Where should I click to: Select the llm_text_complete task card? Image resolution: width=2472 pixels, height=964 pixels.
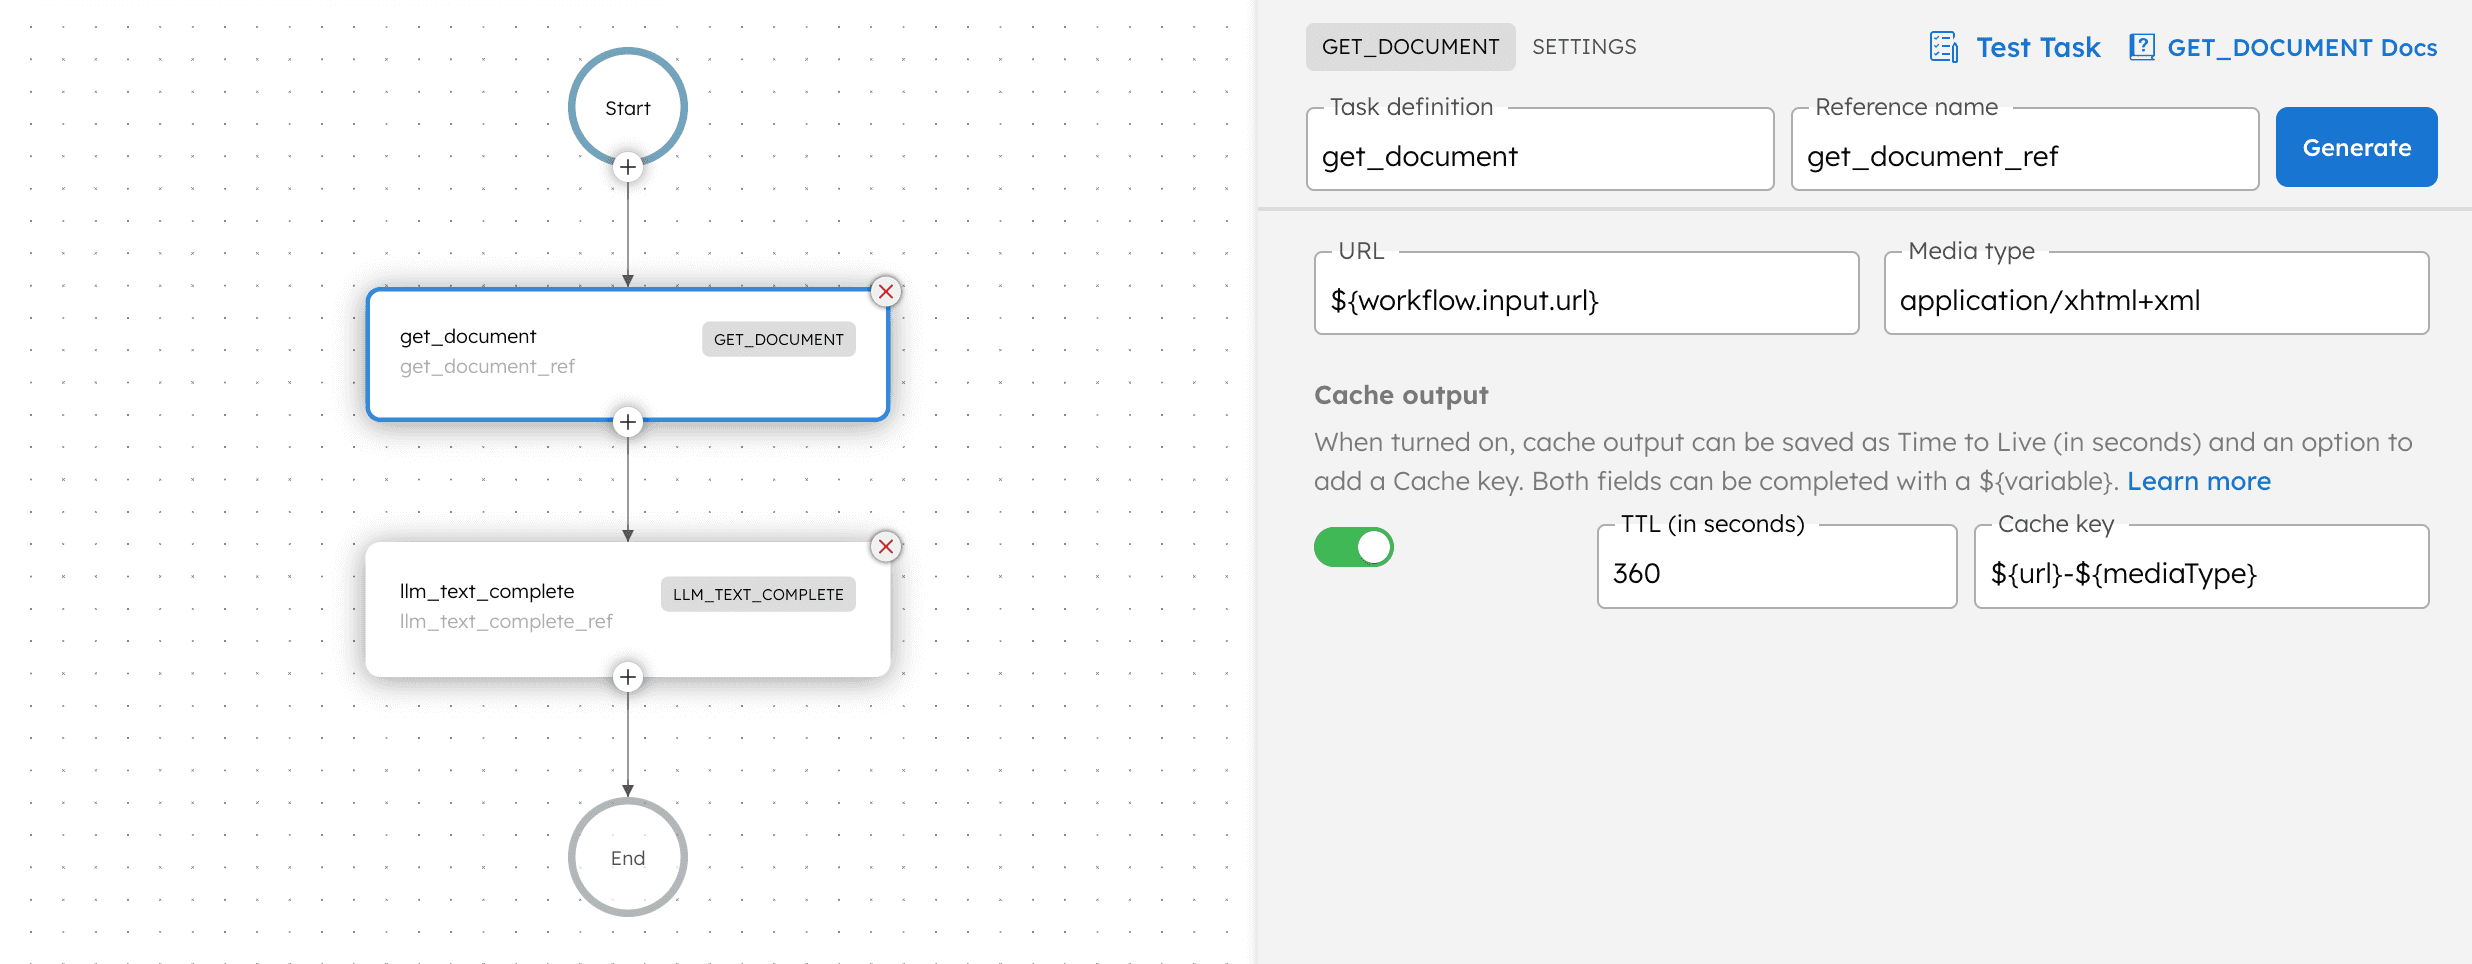tap(627, 609)
